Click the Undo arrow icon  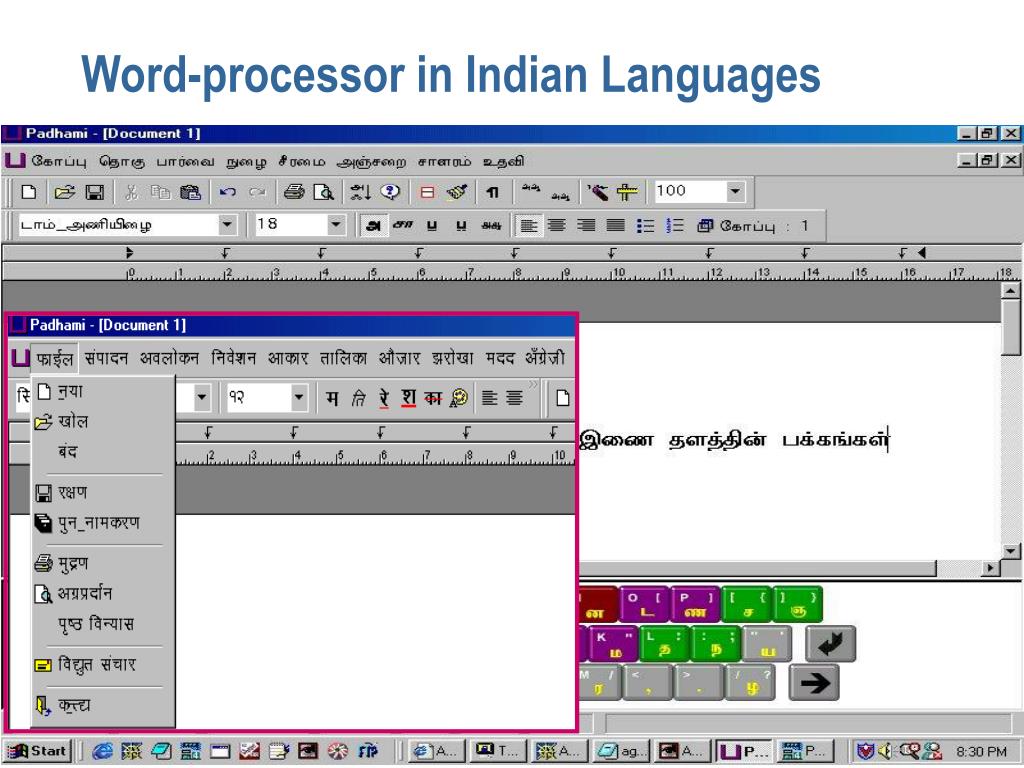point(227,192)
